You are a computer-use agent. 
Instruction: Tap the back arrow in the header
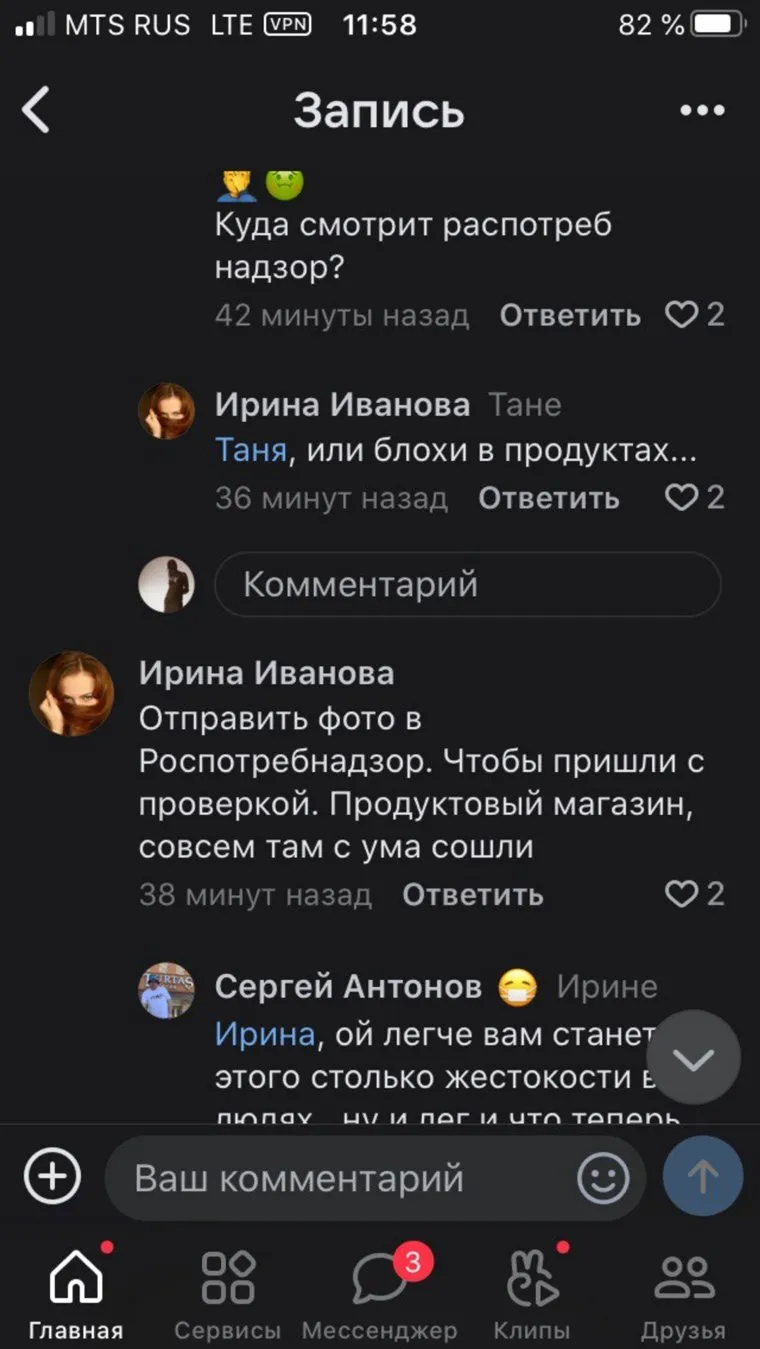tap(36, 110)
